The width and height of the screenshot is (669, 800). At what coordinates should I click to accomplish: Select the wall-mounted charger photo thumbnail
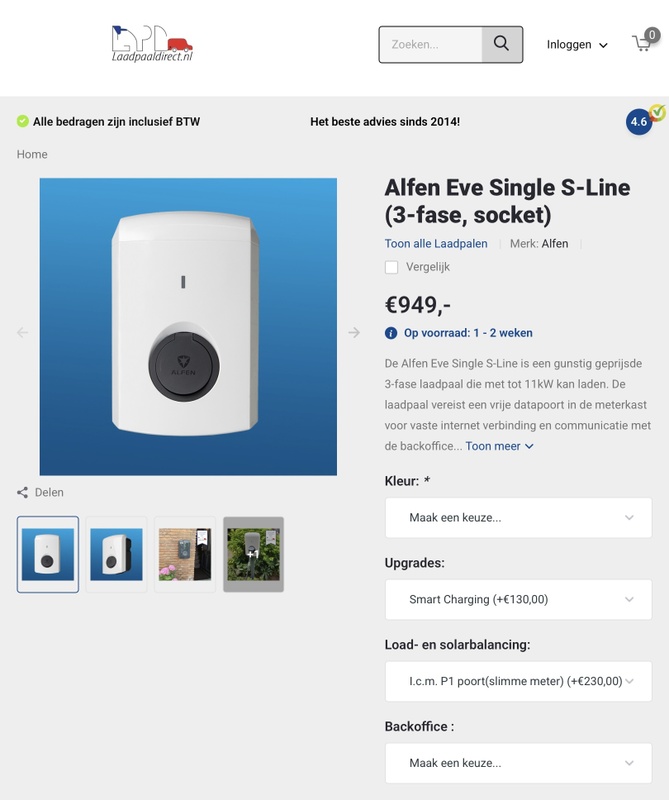pyautogui.click(x=185, y=554)
